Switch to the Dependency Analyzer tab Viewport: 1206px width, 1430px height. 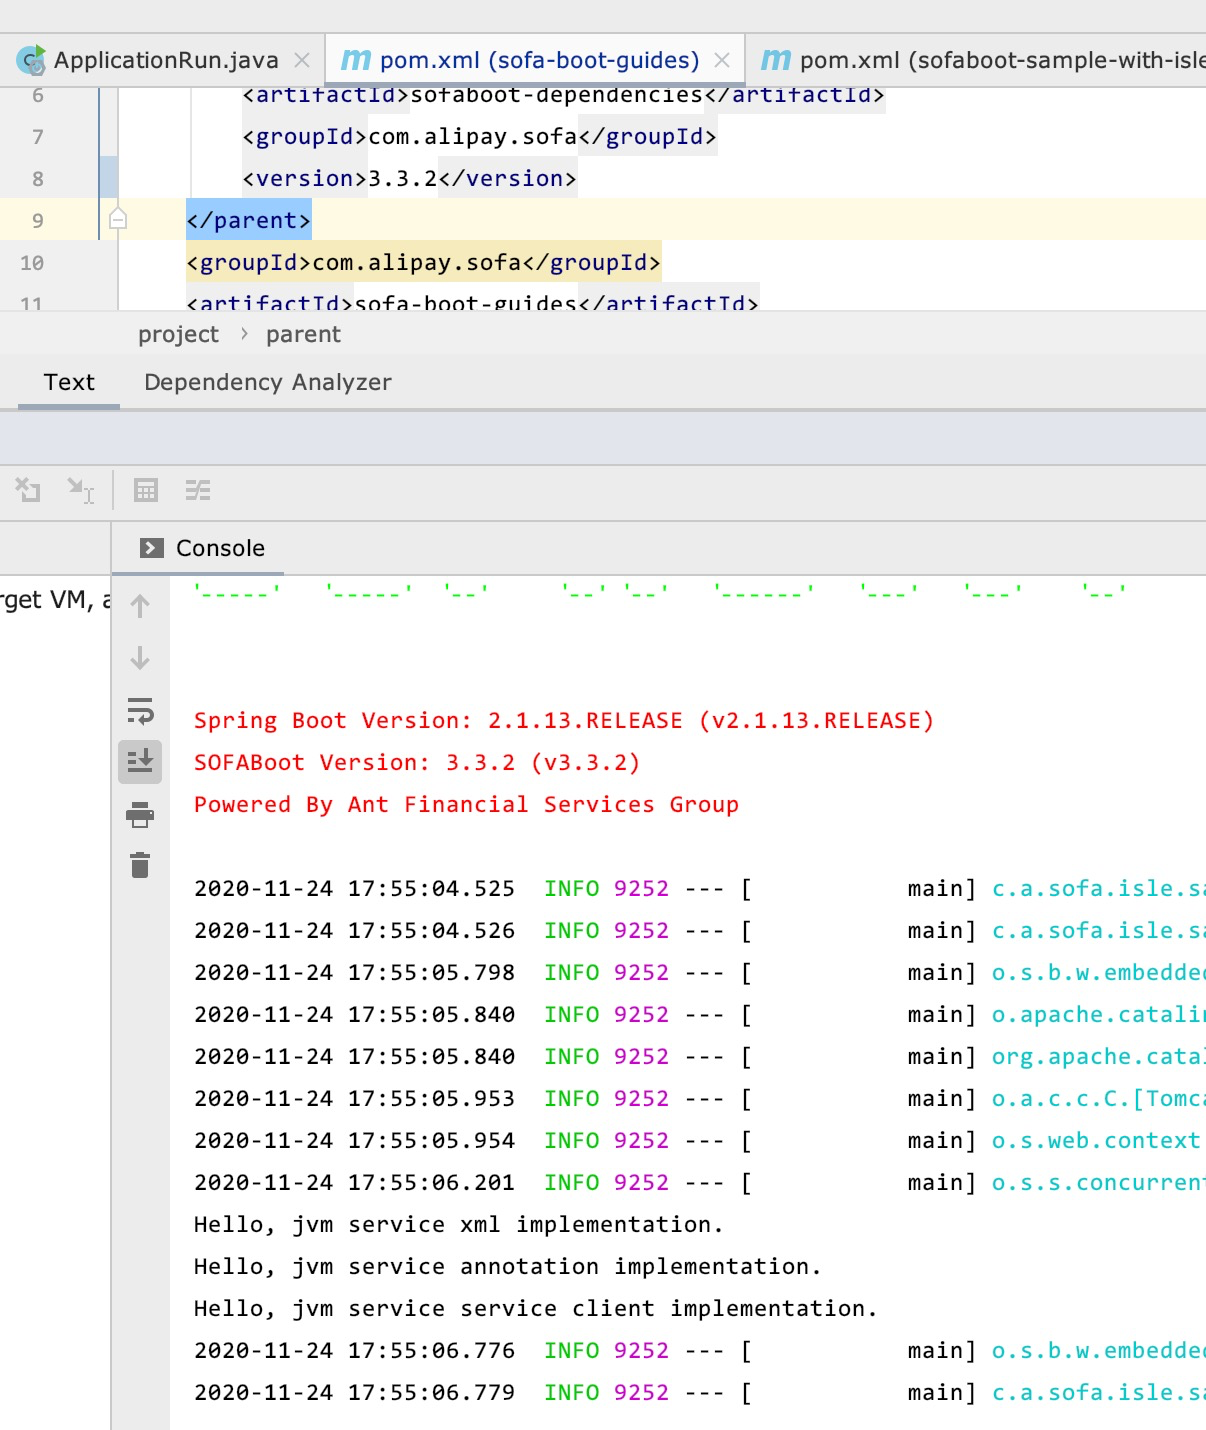267,382
